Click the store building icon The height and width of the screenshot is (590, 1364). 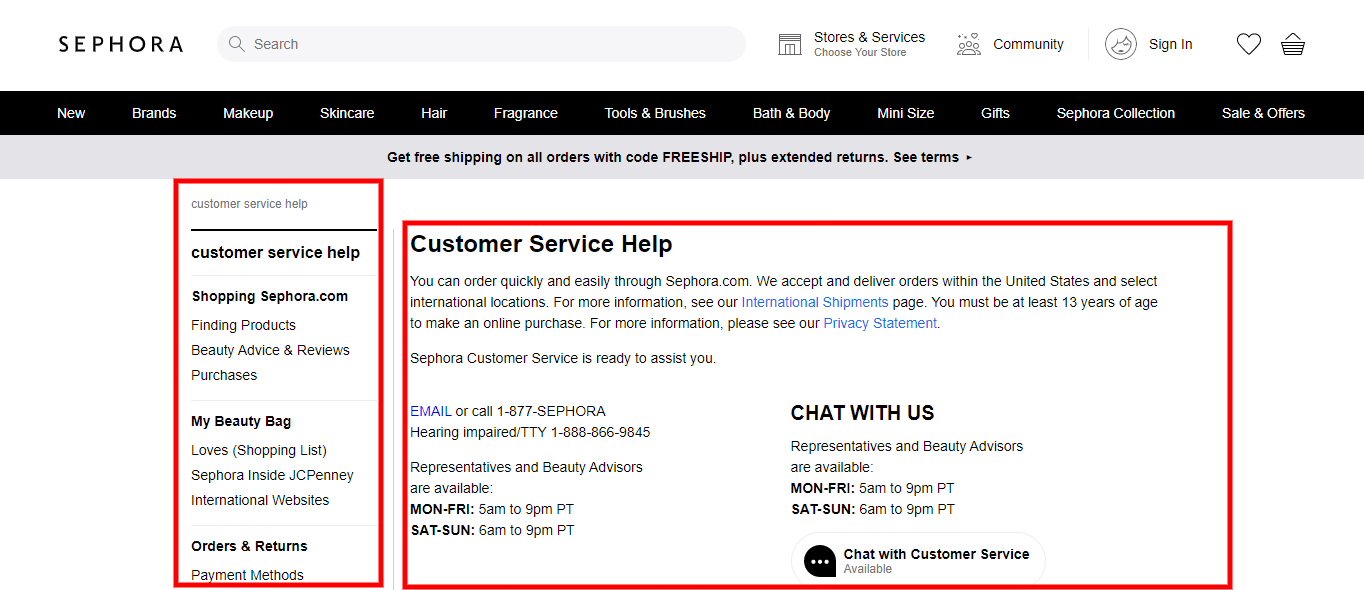click(x=790, y=44)
